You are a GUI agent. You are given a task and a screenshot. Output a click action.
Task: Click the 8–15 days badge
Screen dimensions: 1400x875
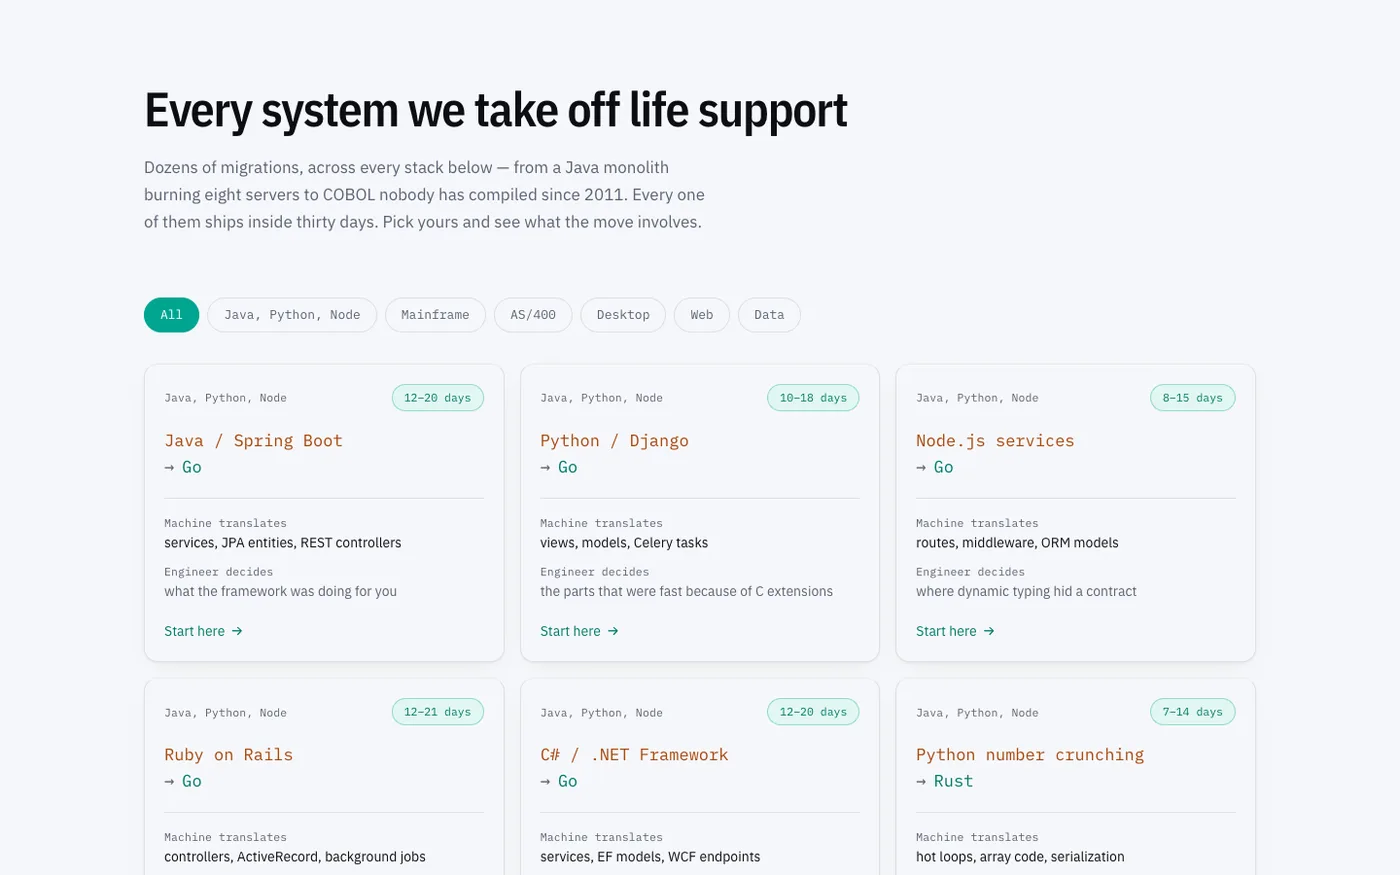(x=1193, y=398)
